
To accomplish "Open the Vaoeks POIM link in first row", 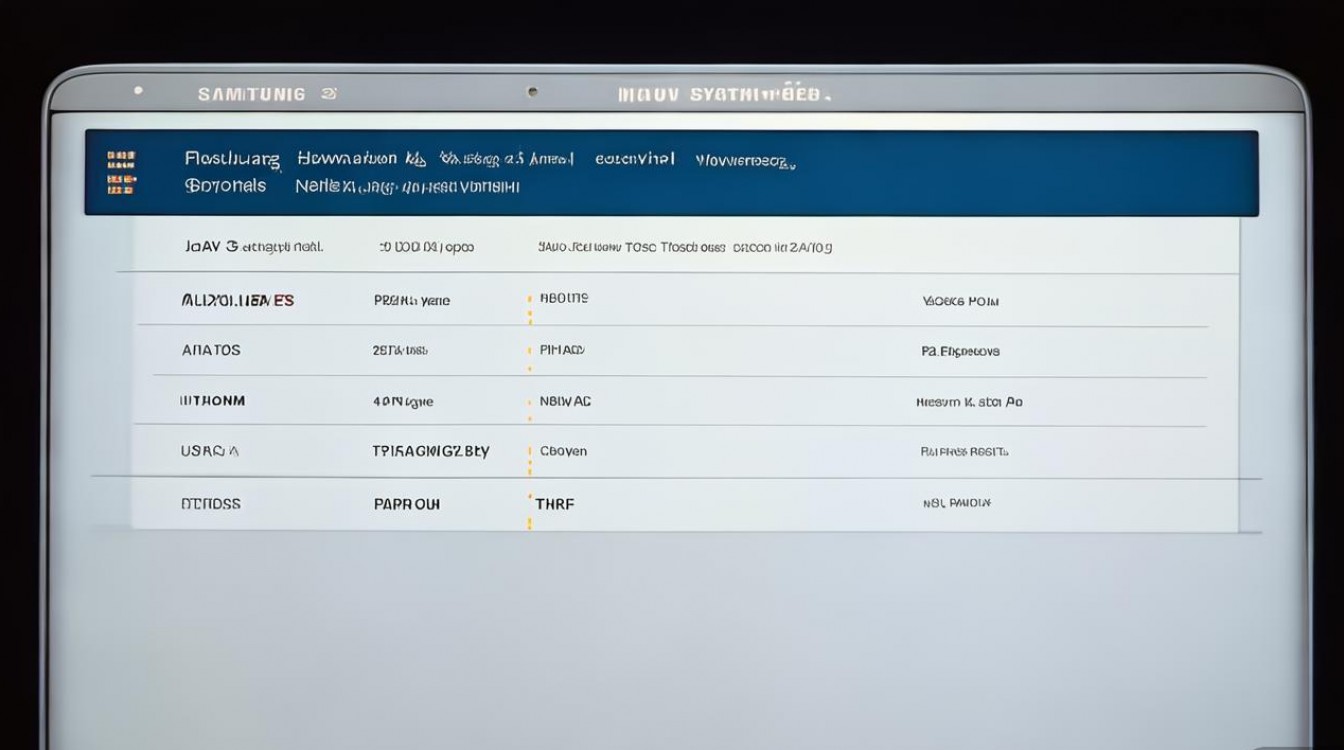I will [960, 301].
